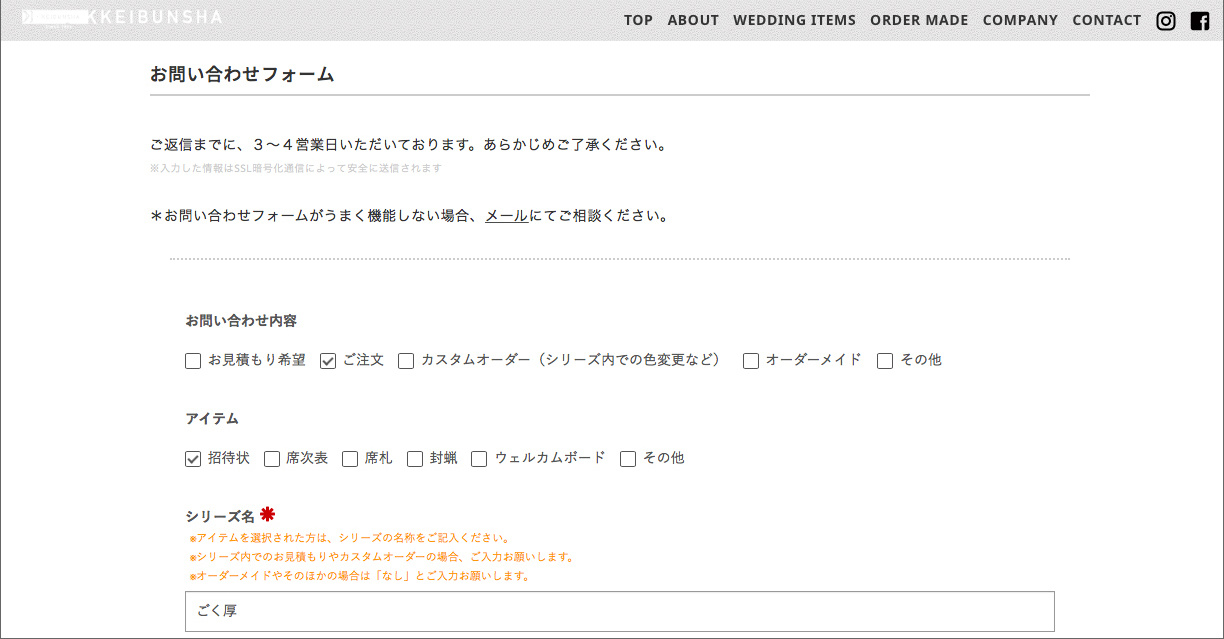Open WEDDING ITEMS menu
1224x639 pixels.
point(794,20)
